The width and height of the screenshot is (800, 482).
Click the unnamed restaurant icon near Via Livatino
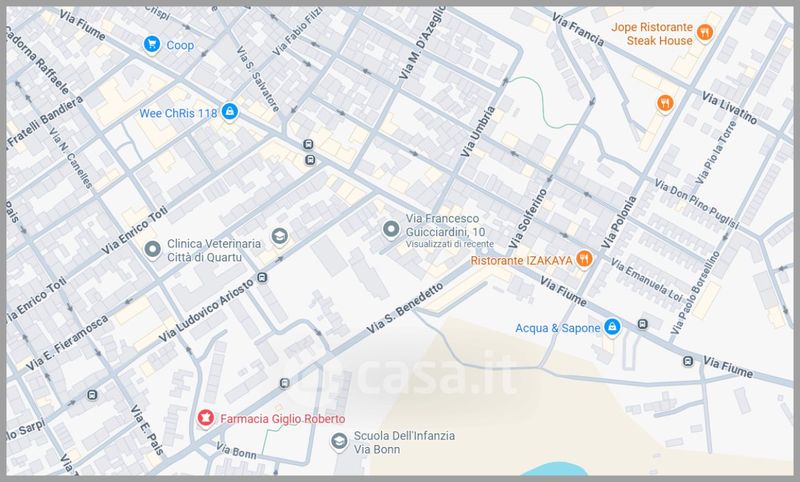pyautogui.click(x=664, y=104)
